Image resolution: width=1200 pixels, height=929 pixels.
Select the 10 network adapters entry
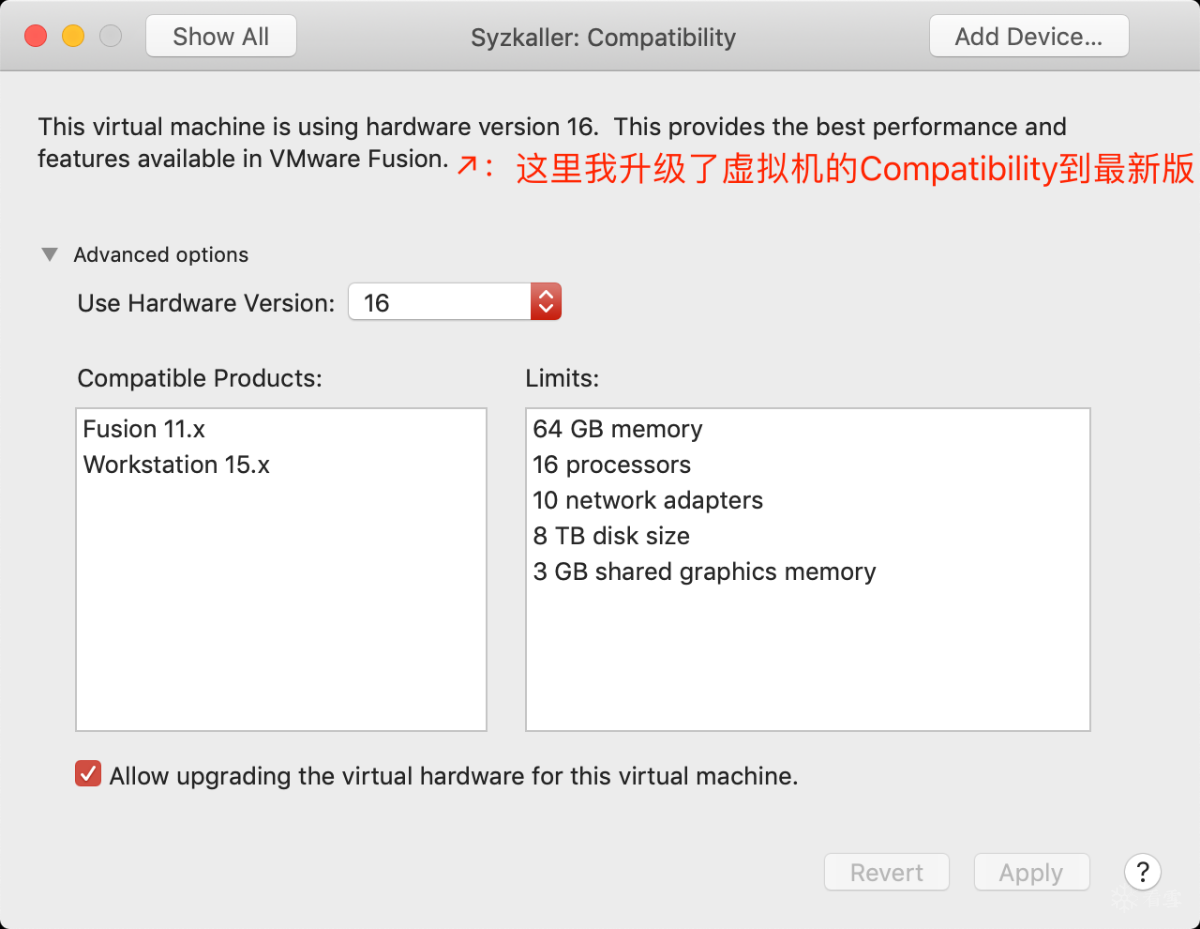647,500
